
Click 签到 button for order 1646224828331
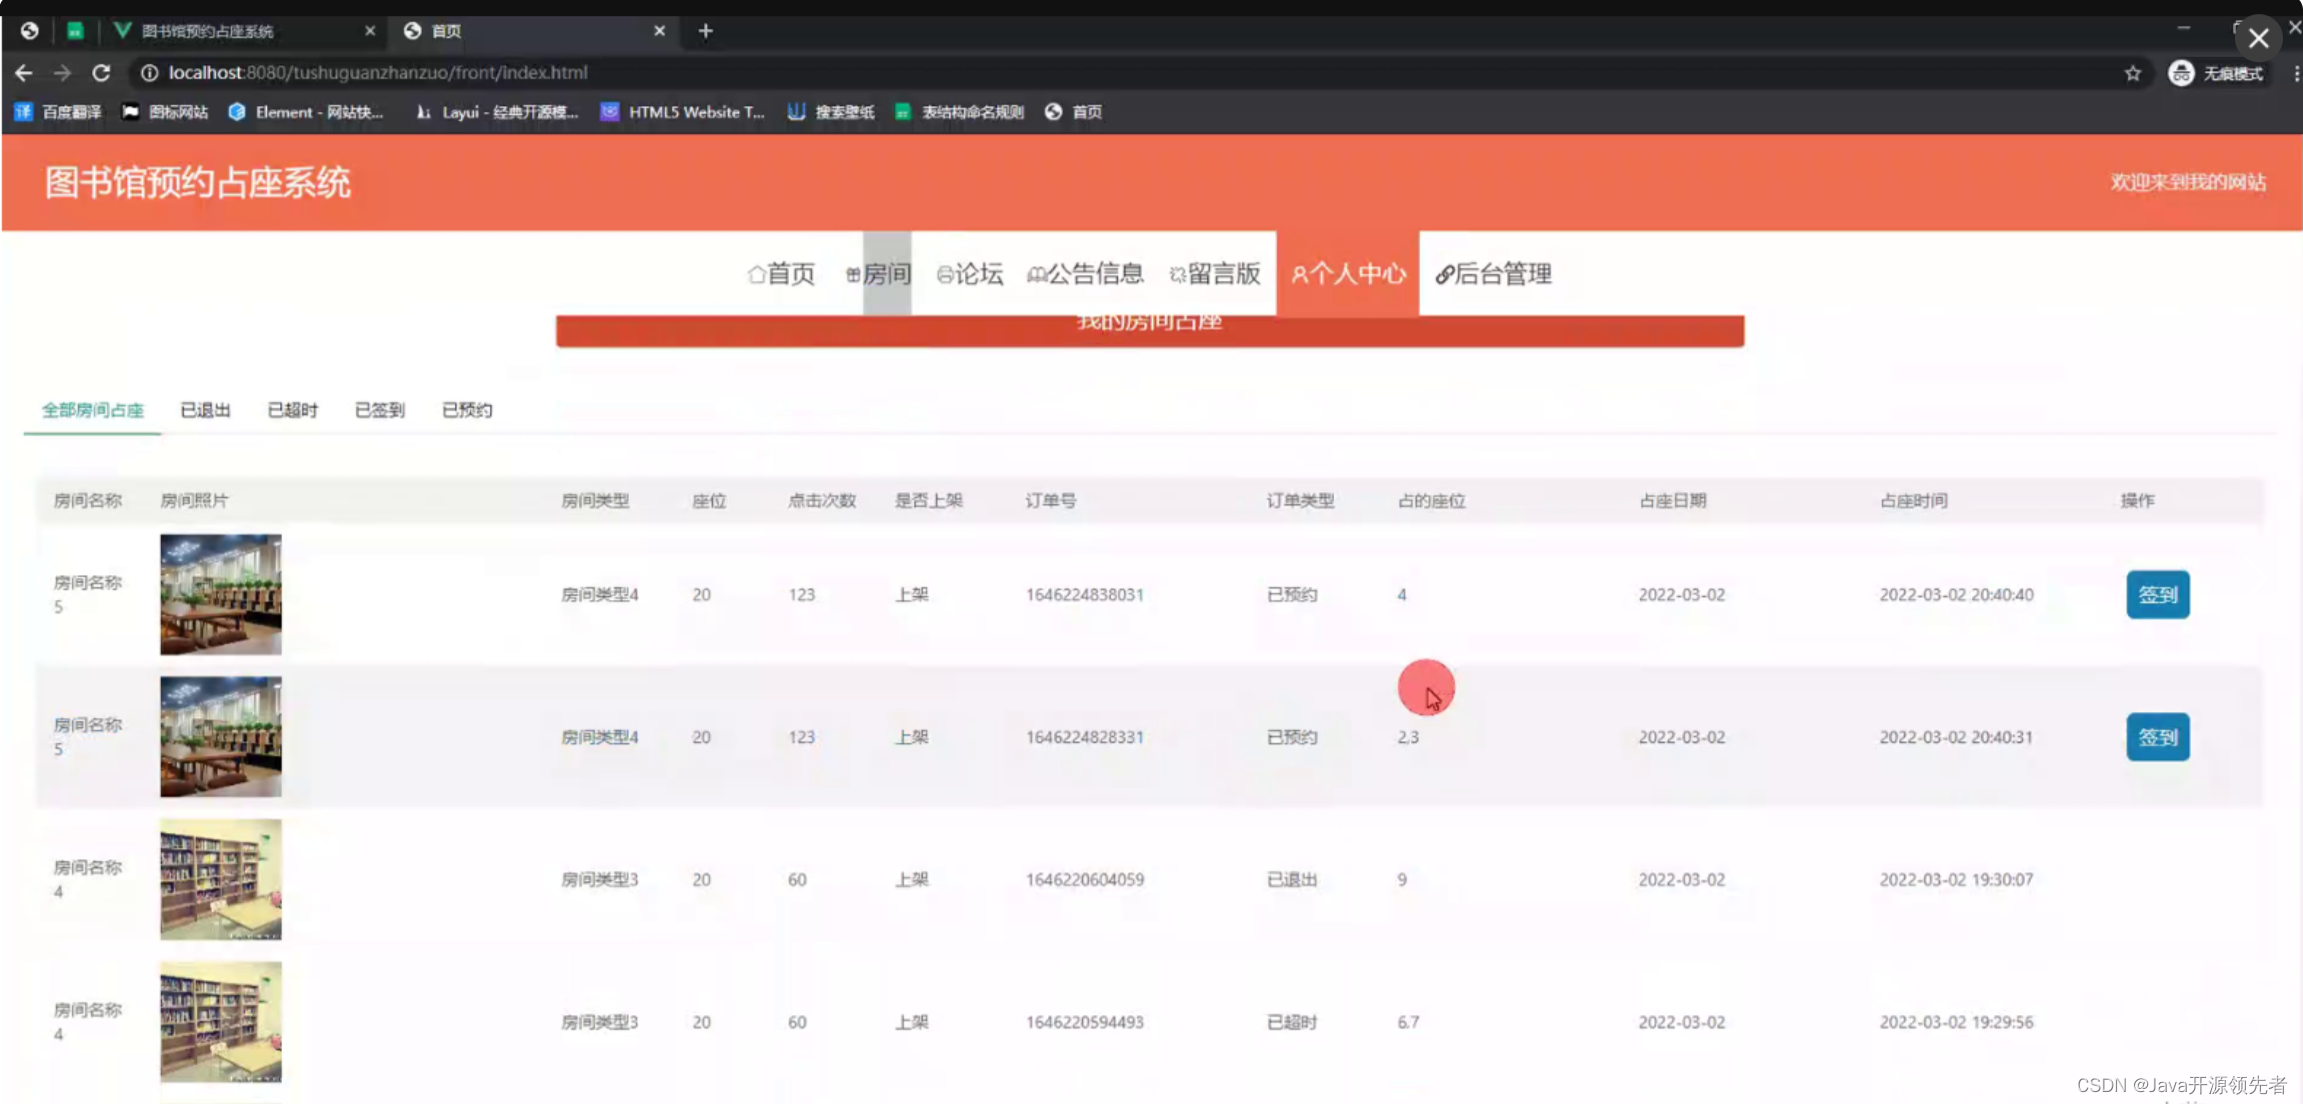pyautogui.click(x=2157, y=737)
